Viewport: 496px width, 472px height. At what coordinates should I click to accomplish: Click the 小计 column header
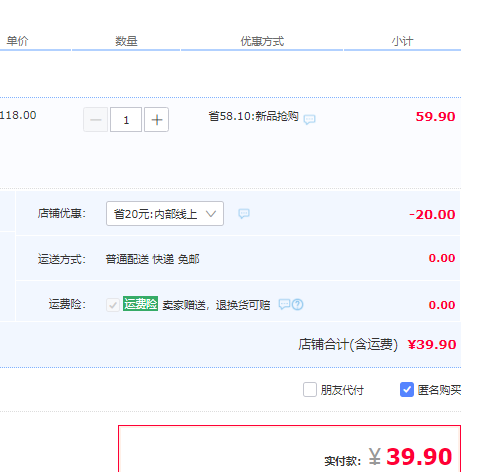tap(402, 41)
